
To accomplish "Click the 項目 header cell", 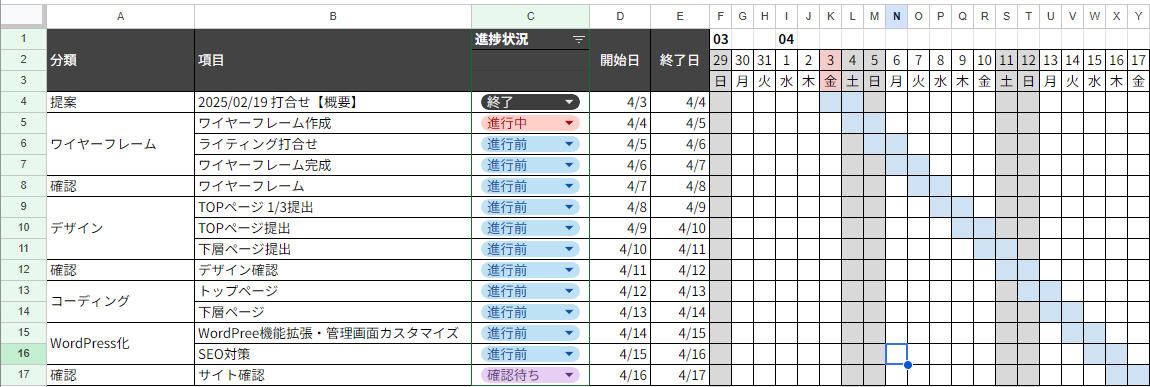I will click(x=333, y=60).
